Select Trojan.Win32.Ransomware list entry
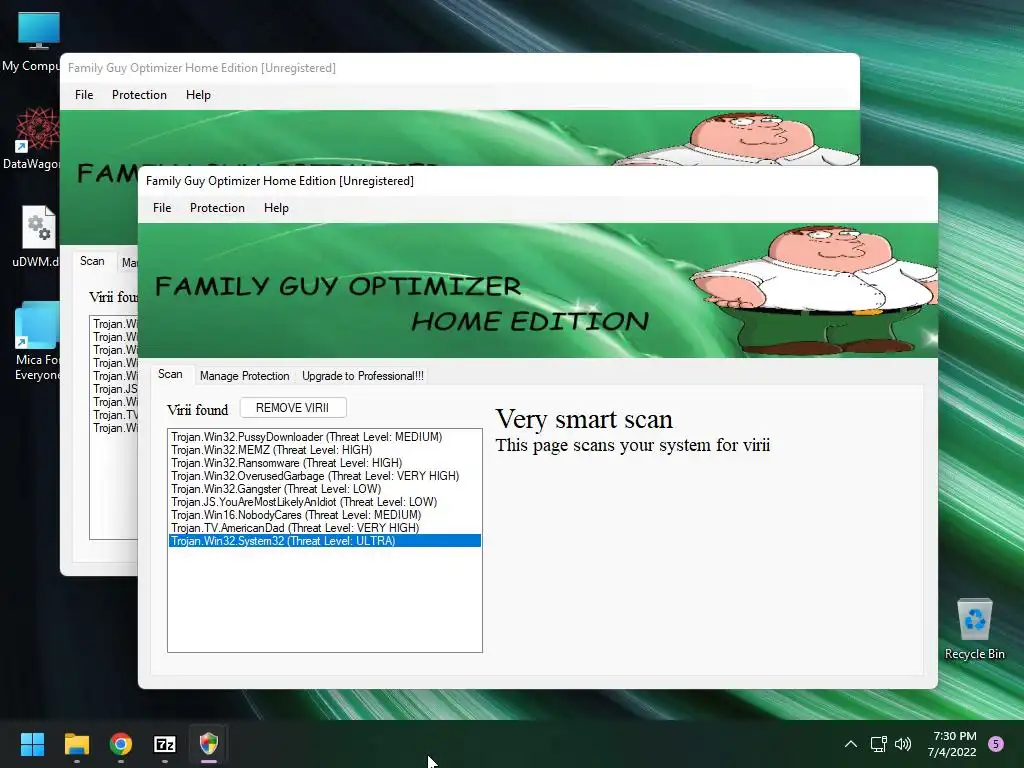The image size is (1024, 768). click(325, 463)
